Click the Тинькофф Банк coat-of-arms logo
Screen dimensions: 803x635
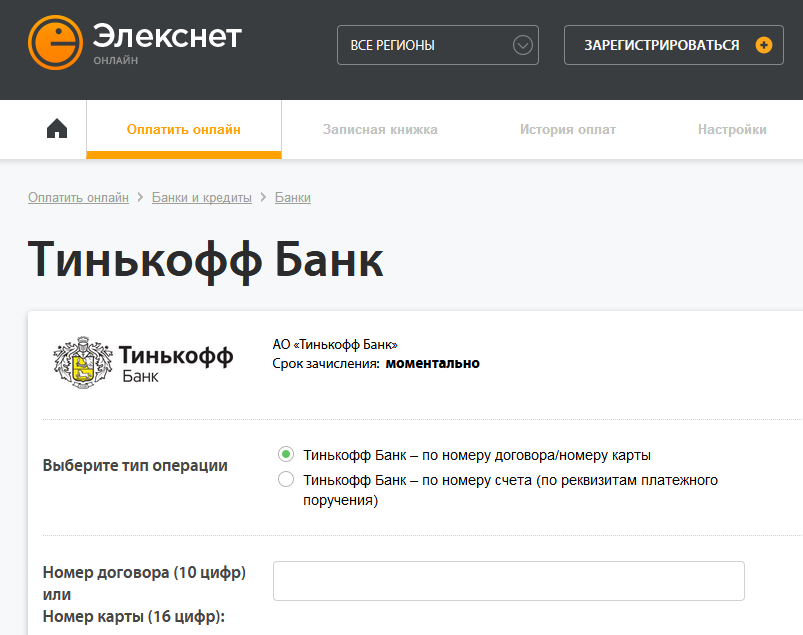(x=82, y=363)
